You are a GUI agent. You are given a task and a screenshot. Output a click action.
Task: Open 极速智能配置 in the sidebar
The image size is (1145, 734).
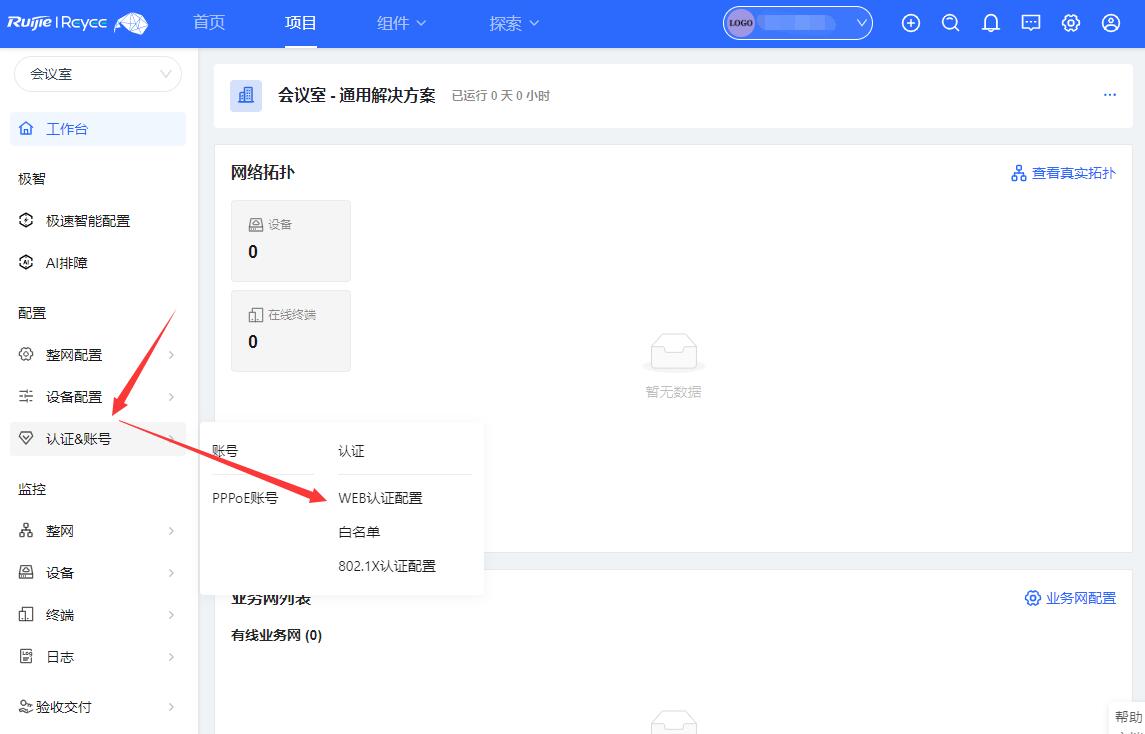(88, 221)
